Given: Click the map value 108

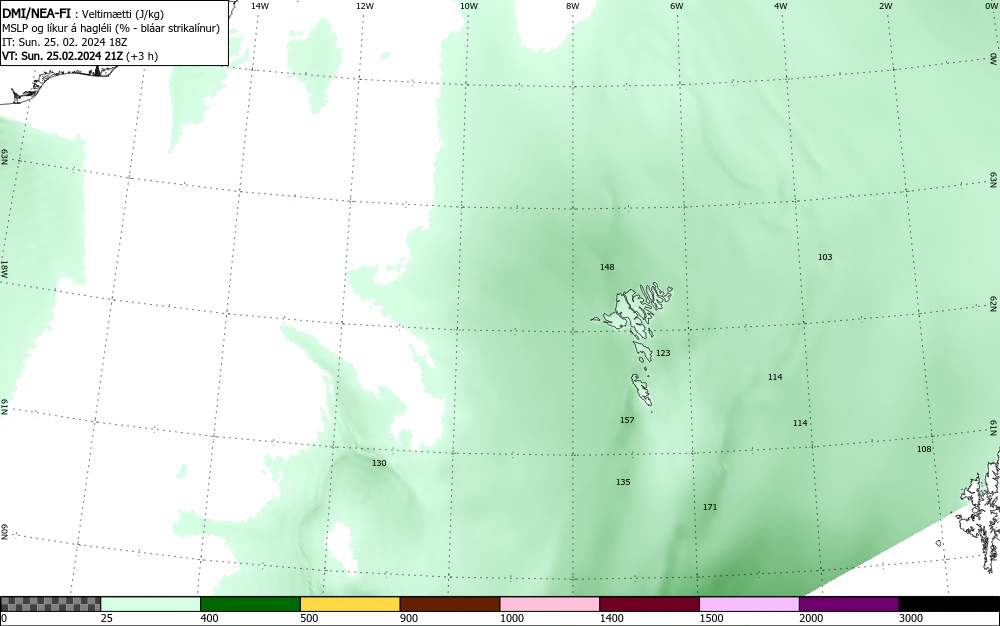Looking at the screenshot, I should click(x=924, y=449).
